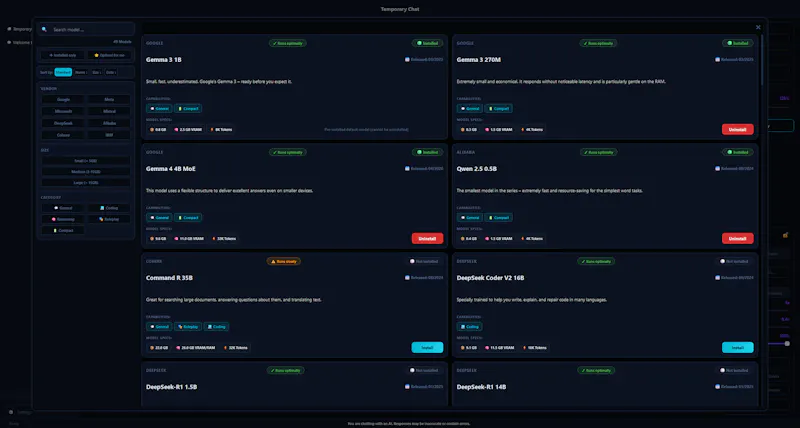Filter vendors by Microsoft
Image resolution: width=800 pixels, height=428 pixels.
click(x=63, y=111)
